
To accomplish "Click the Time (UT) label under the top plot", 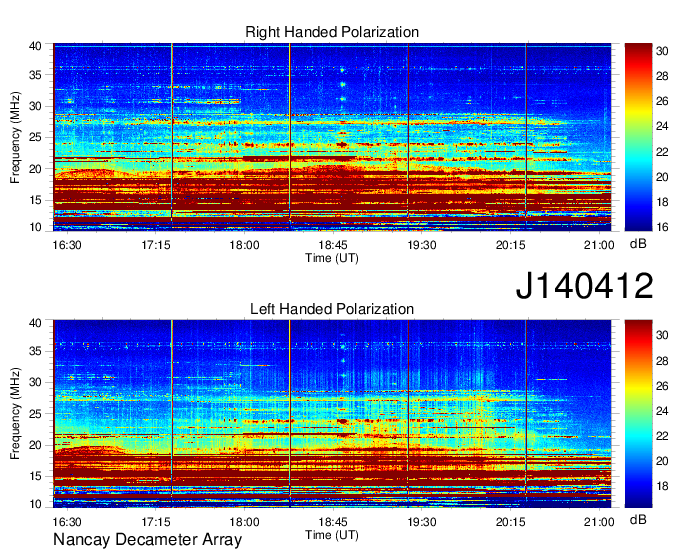I will 332,258.
